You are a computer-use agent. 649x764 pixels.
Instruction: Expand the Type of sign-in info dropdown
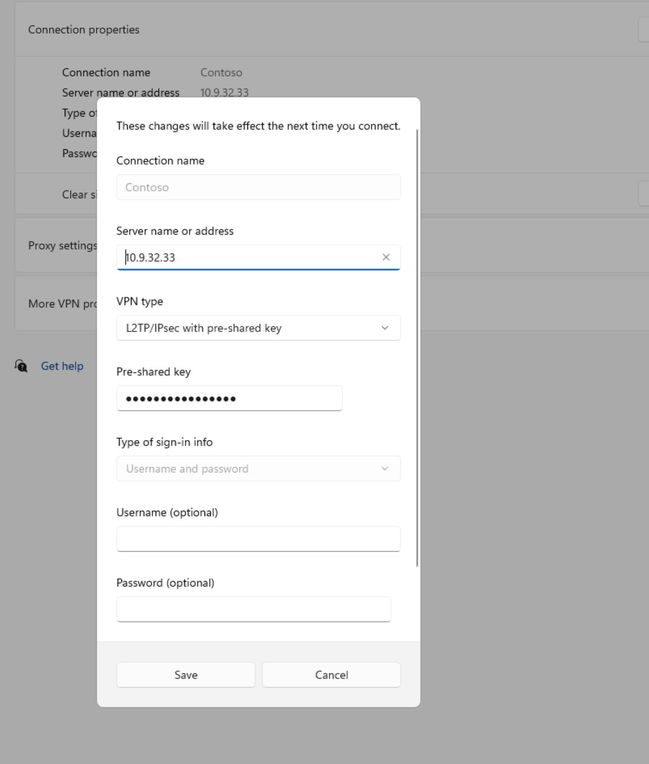pos(258,468)
